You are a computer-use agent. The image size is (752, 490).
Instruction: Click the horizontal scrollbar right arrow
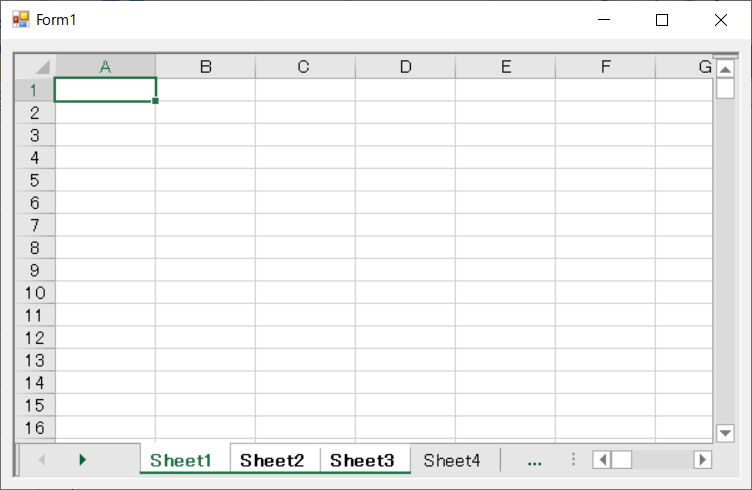pos(702,460)
